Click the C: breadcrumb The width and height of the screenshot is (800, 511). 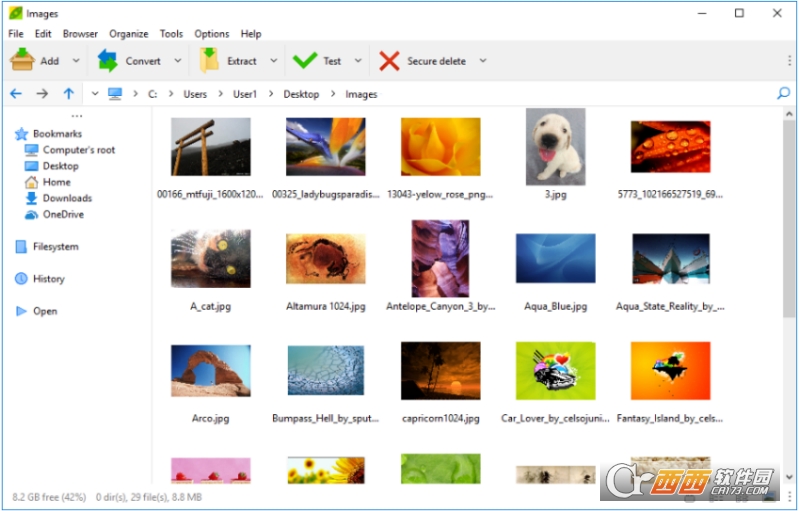coord(152,94)
